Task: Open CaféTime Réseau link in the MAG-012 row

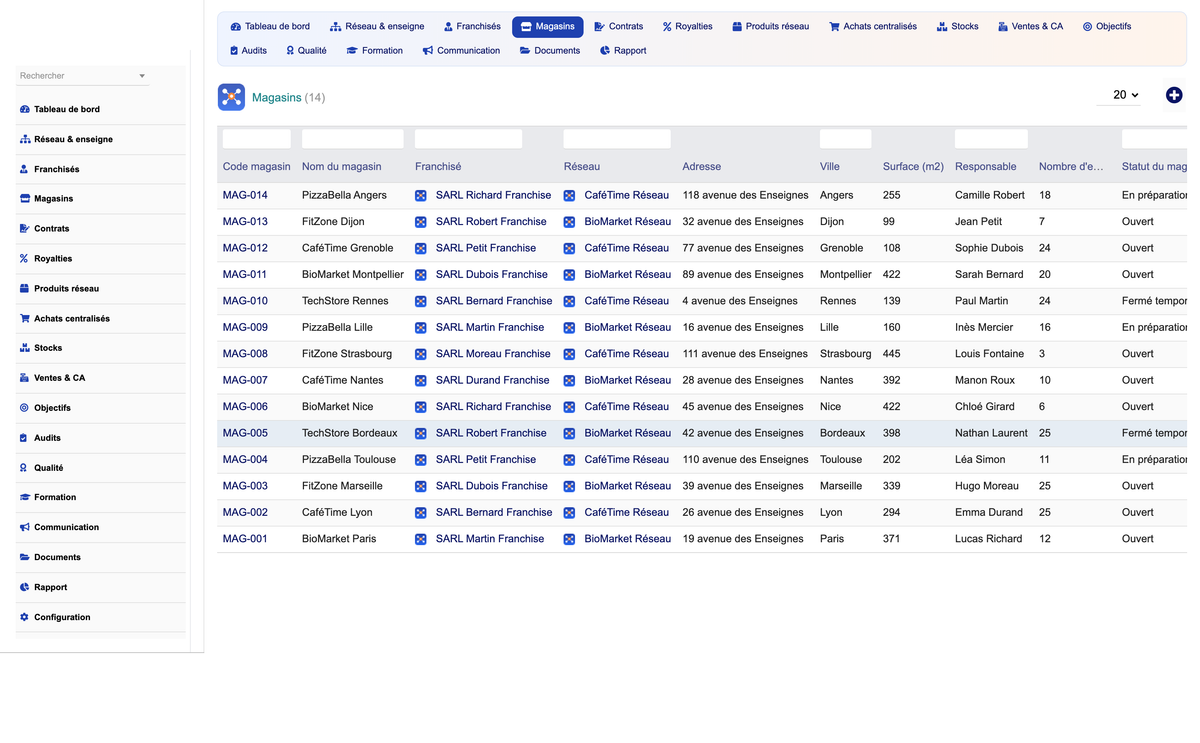Action: (x=627, y=248)
